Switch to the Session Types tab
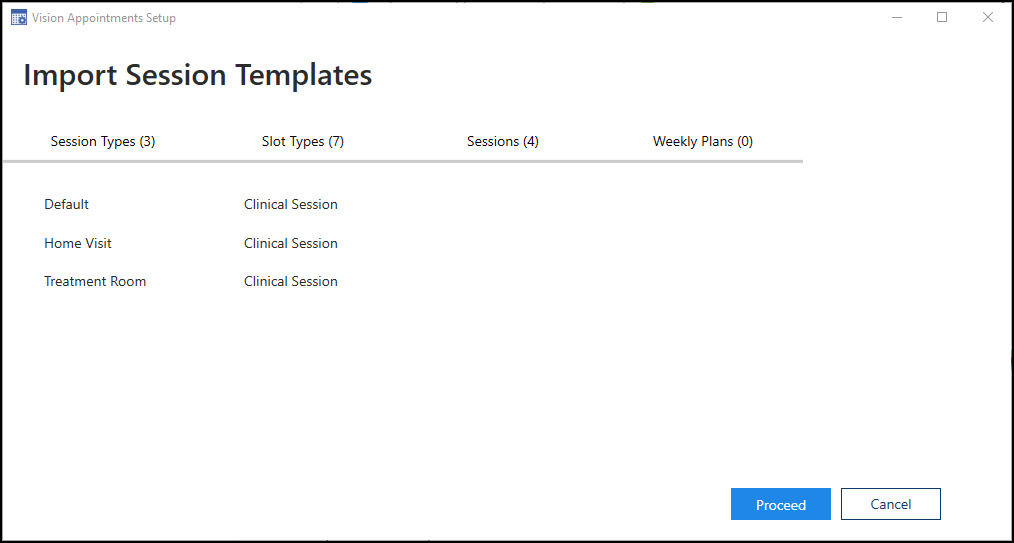The width and height of the screenshot is (1014, 543). coord(103,142)
